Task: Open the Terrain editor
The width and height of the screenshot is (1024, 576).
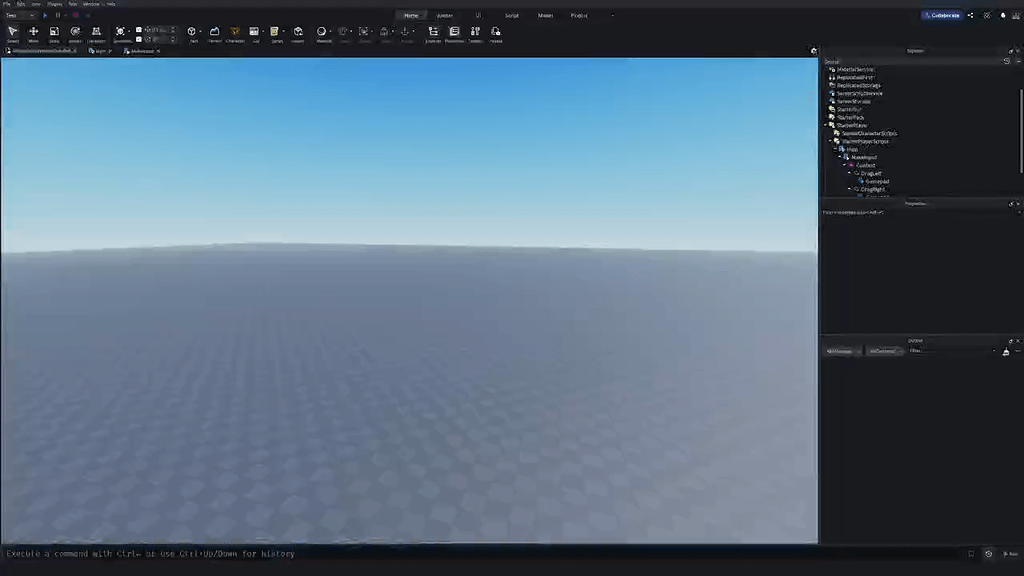Action: tap(214, 31)
